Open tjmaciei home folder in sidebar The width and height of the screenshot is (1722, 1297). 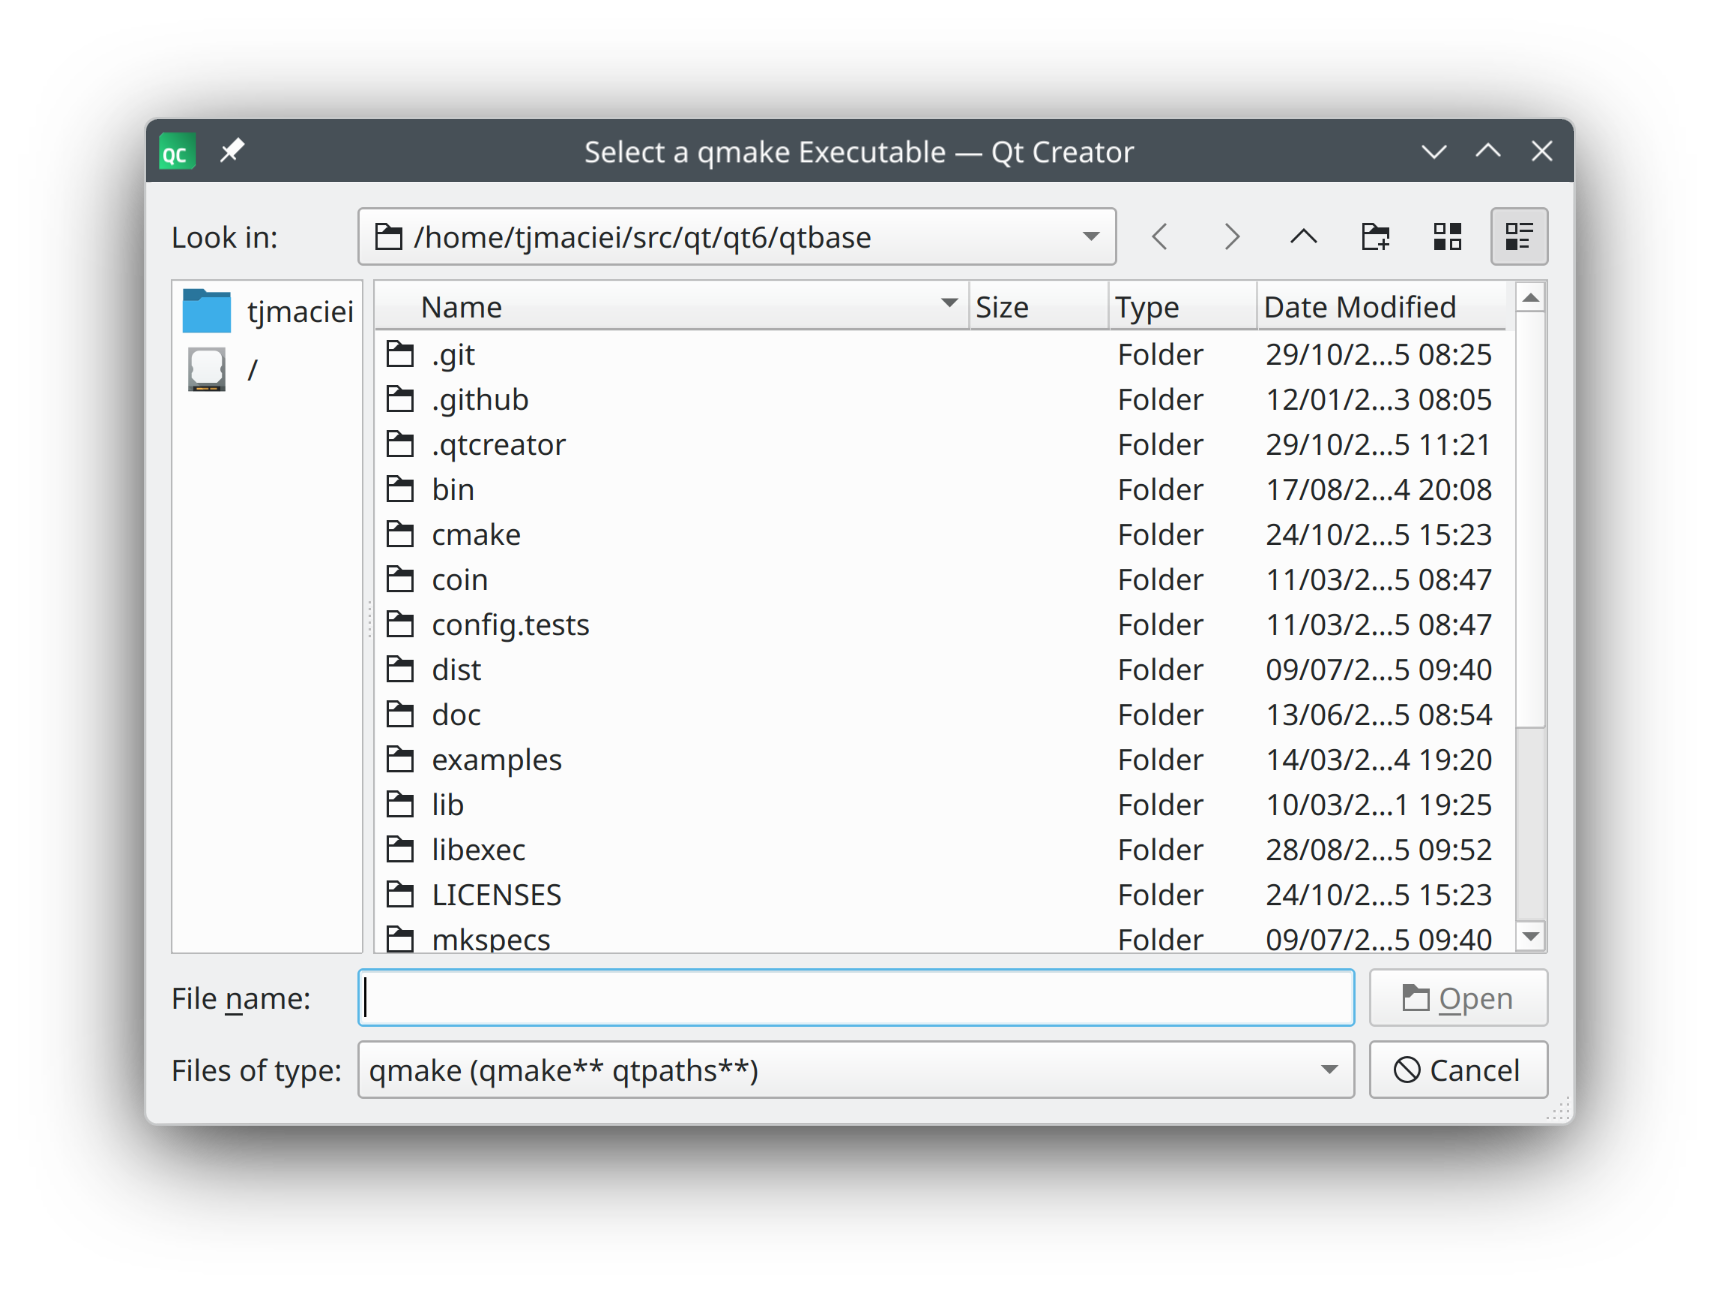[268, 311]
